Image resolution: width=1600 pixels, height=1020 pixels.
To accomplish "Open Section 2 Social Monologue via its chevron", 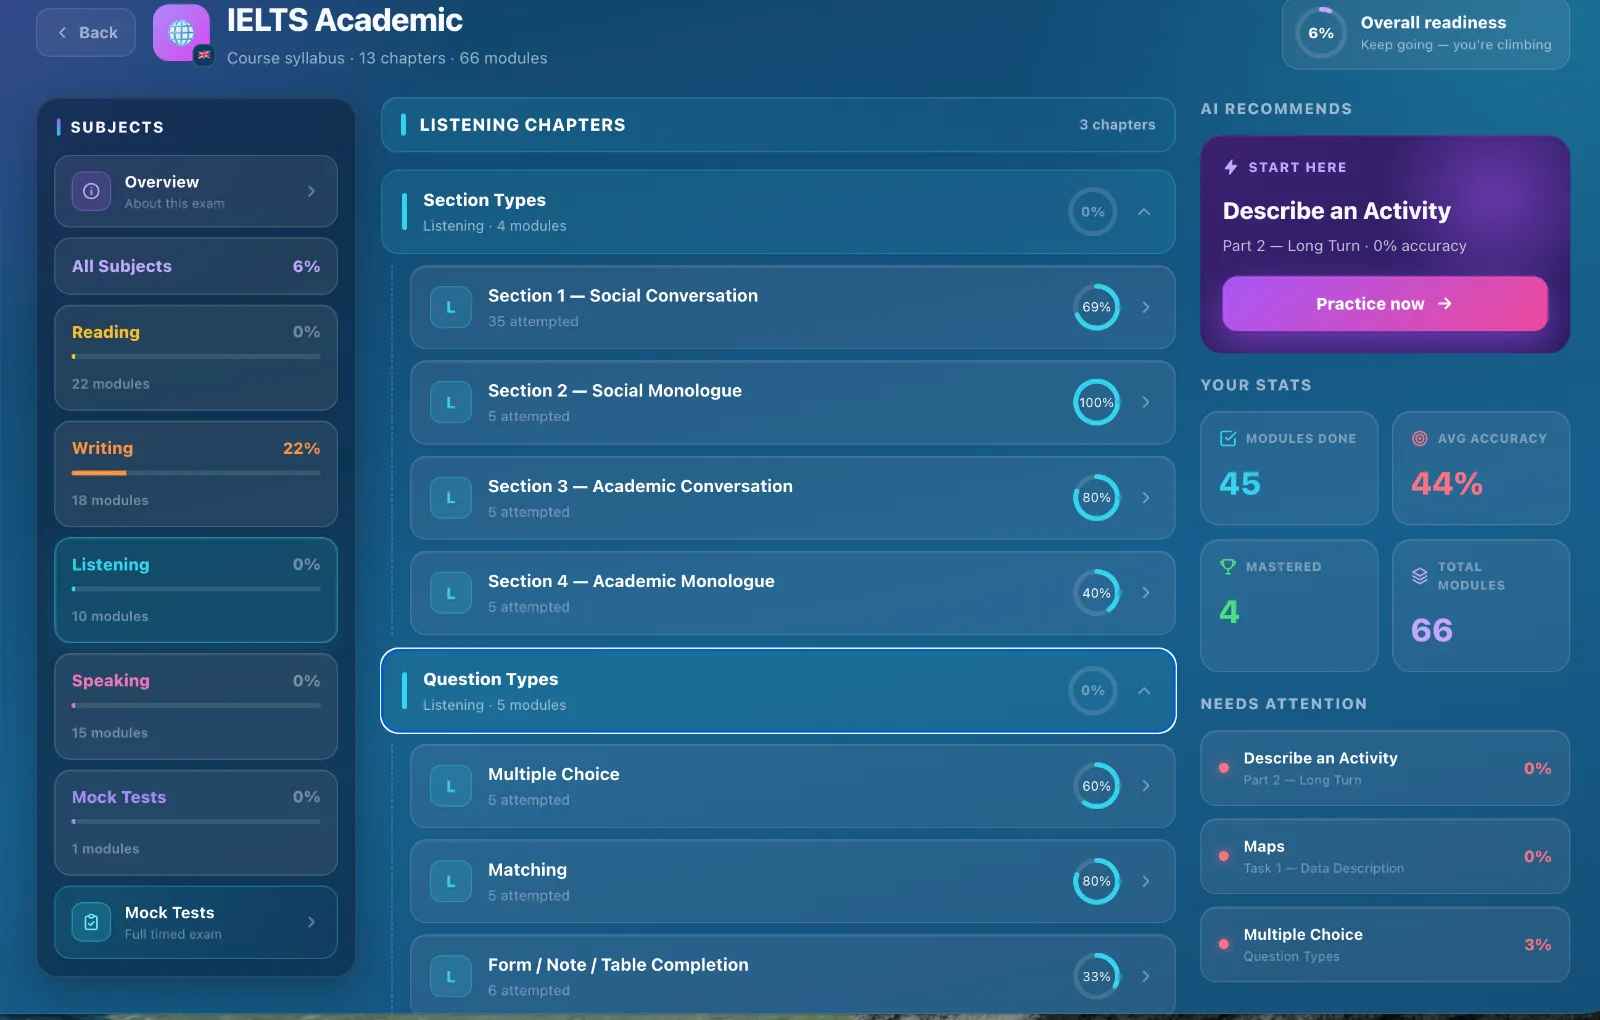I will [x=1146, y=402].
